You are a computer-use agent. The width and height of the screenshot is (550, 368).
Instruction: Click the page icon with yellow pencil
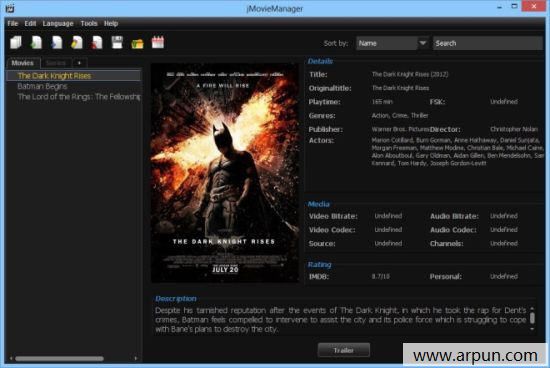(x=76, y=42)
